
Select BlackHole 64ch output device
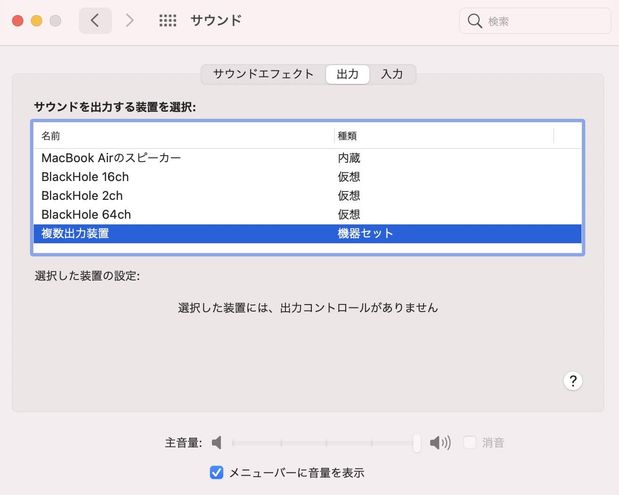pos(308,215)
